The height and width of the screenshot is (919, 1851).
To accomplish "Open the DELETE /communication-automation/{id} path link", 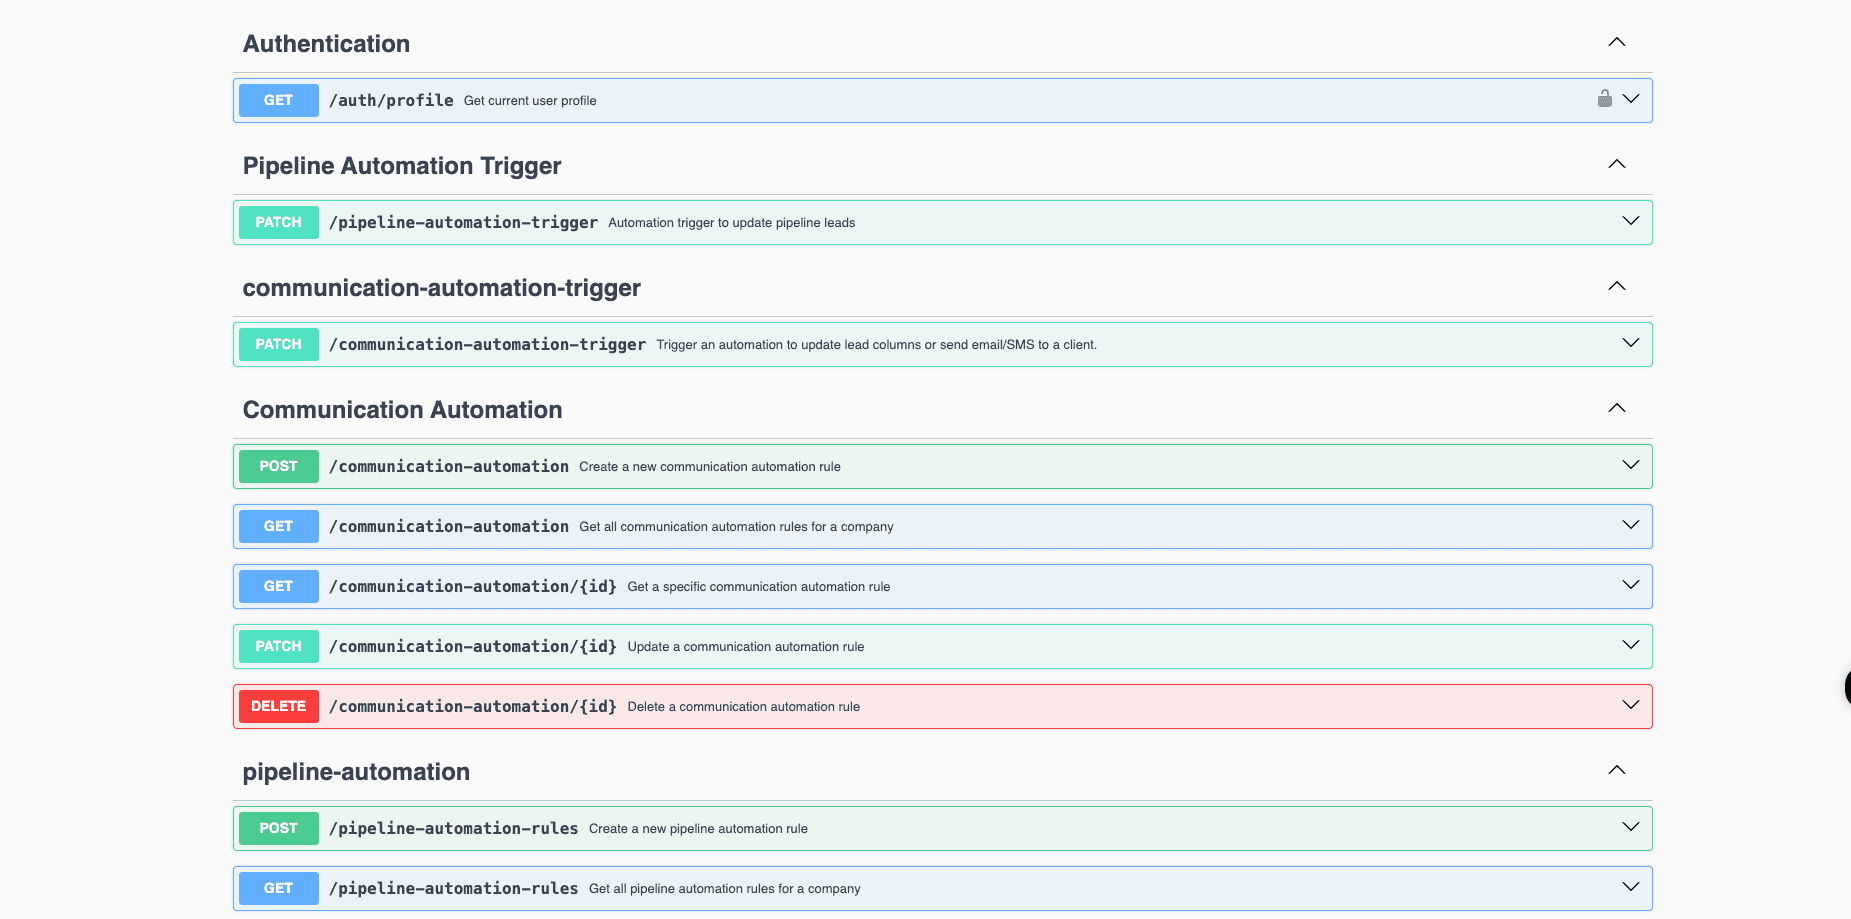I will [x=473, y=706].
